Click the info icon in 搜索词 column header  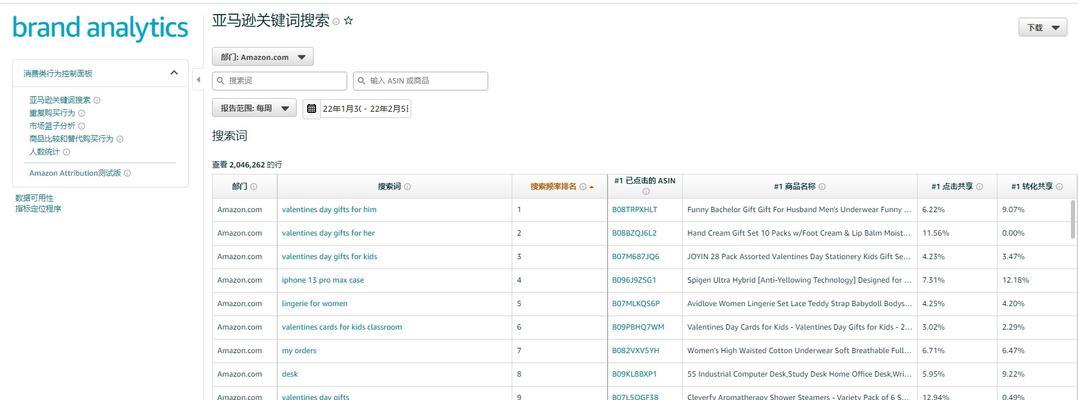tap(407, 187)
